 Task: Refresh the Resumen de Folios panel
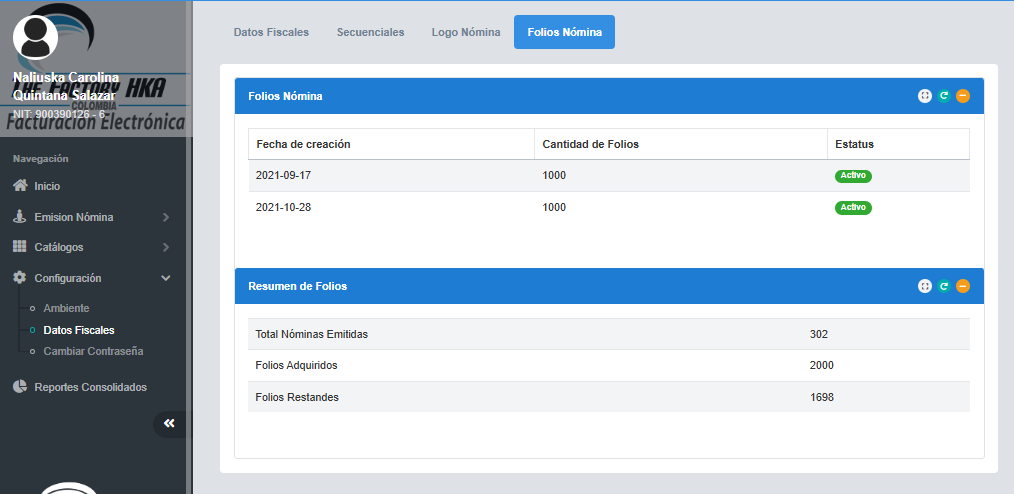pos(944,286)
